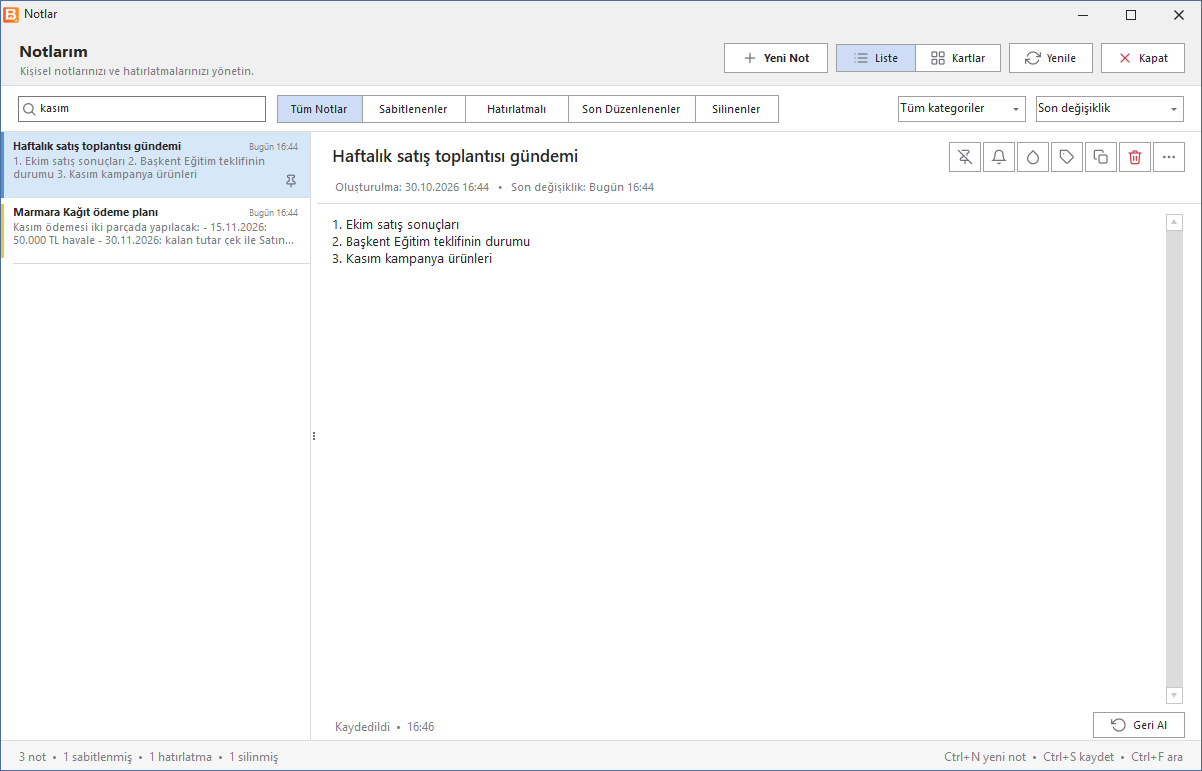1202x771 pixels.
Task: Open more options three-dots menu
Action: [x=1169, y=157]
